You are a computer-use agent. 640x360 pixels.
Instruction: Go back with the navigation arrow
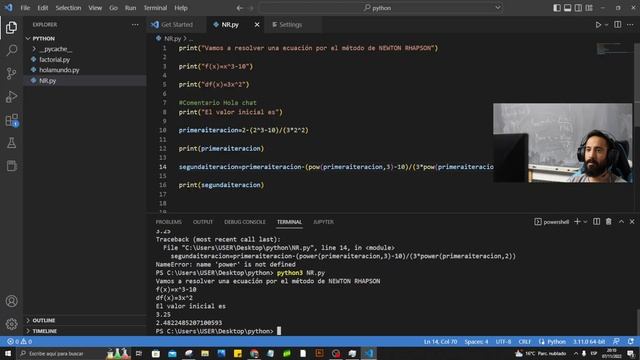click(240, 8)
